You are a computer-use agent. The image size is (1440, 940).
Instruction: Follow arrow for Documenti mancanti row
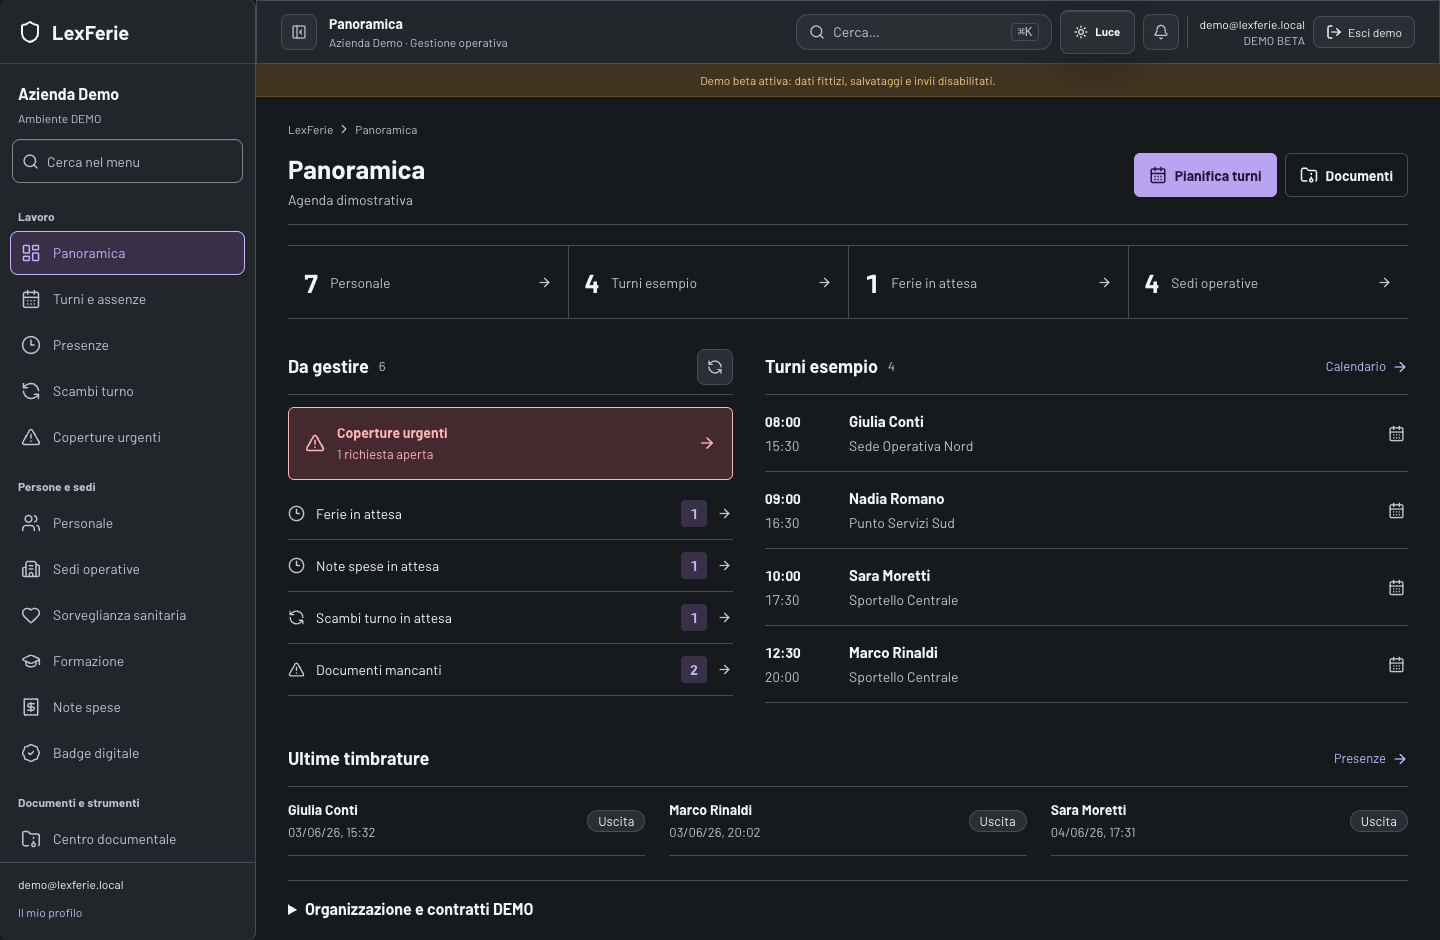click(x=724, y=670)
